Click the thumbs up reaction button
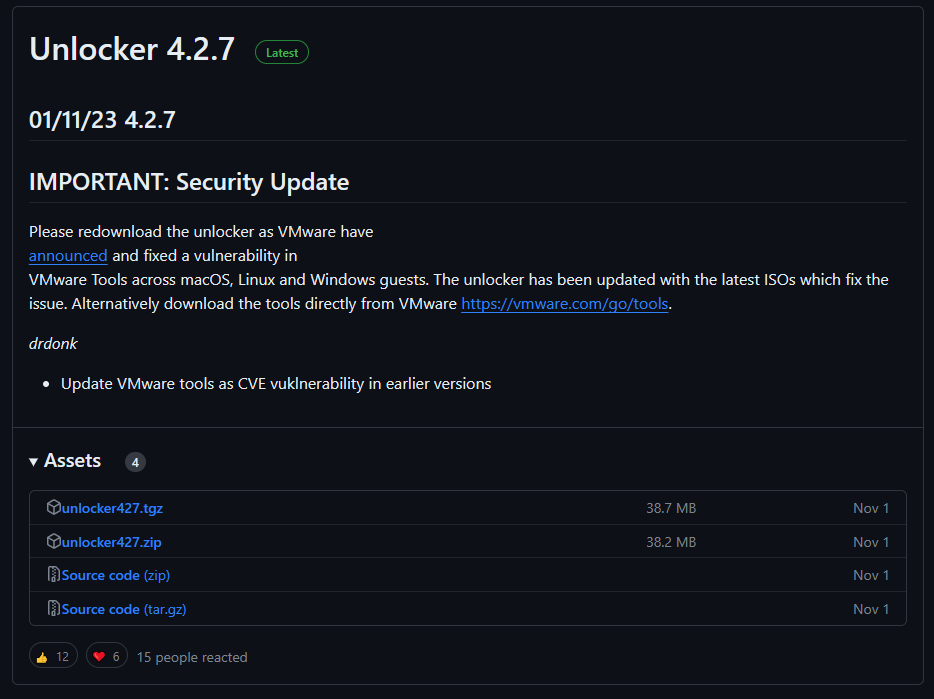The height and width of the screenshot is (699, 934). [x=53, y=655]
